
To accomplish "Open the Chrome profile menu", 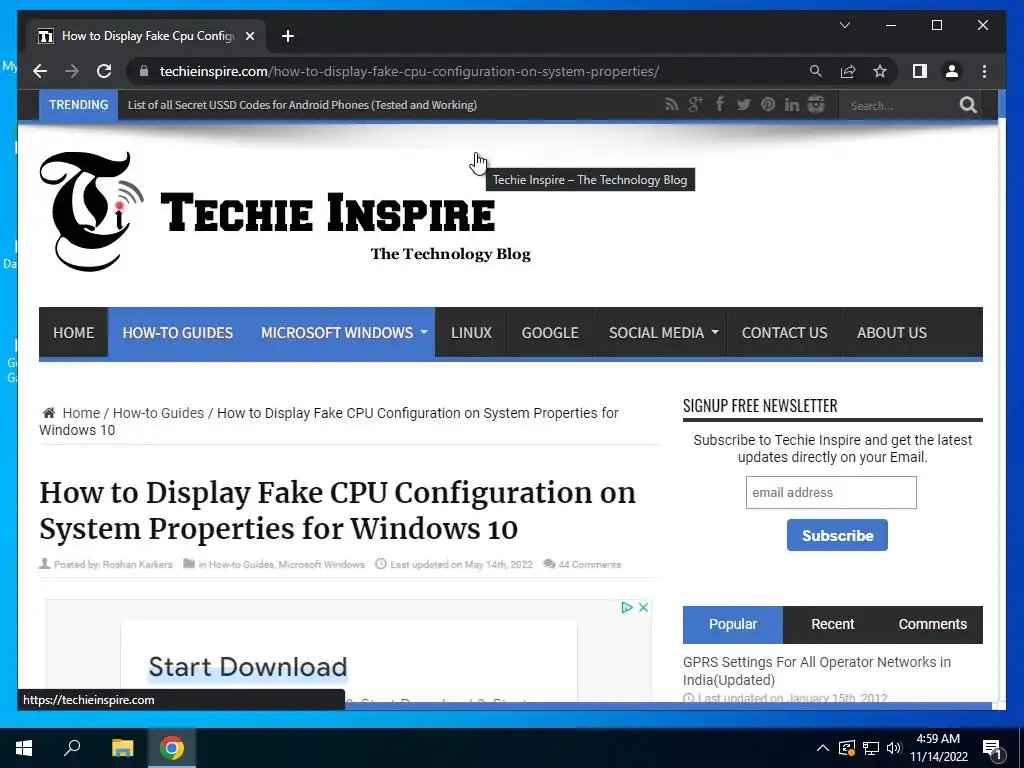I will click(x=952, y=71).
